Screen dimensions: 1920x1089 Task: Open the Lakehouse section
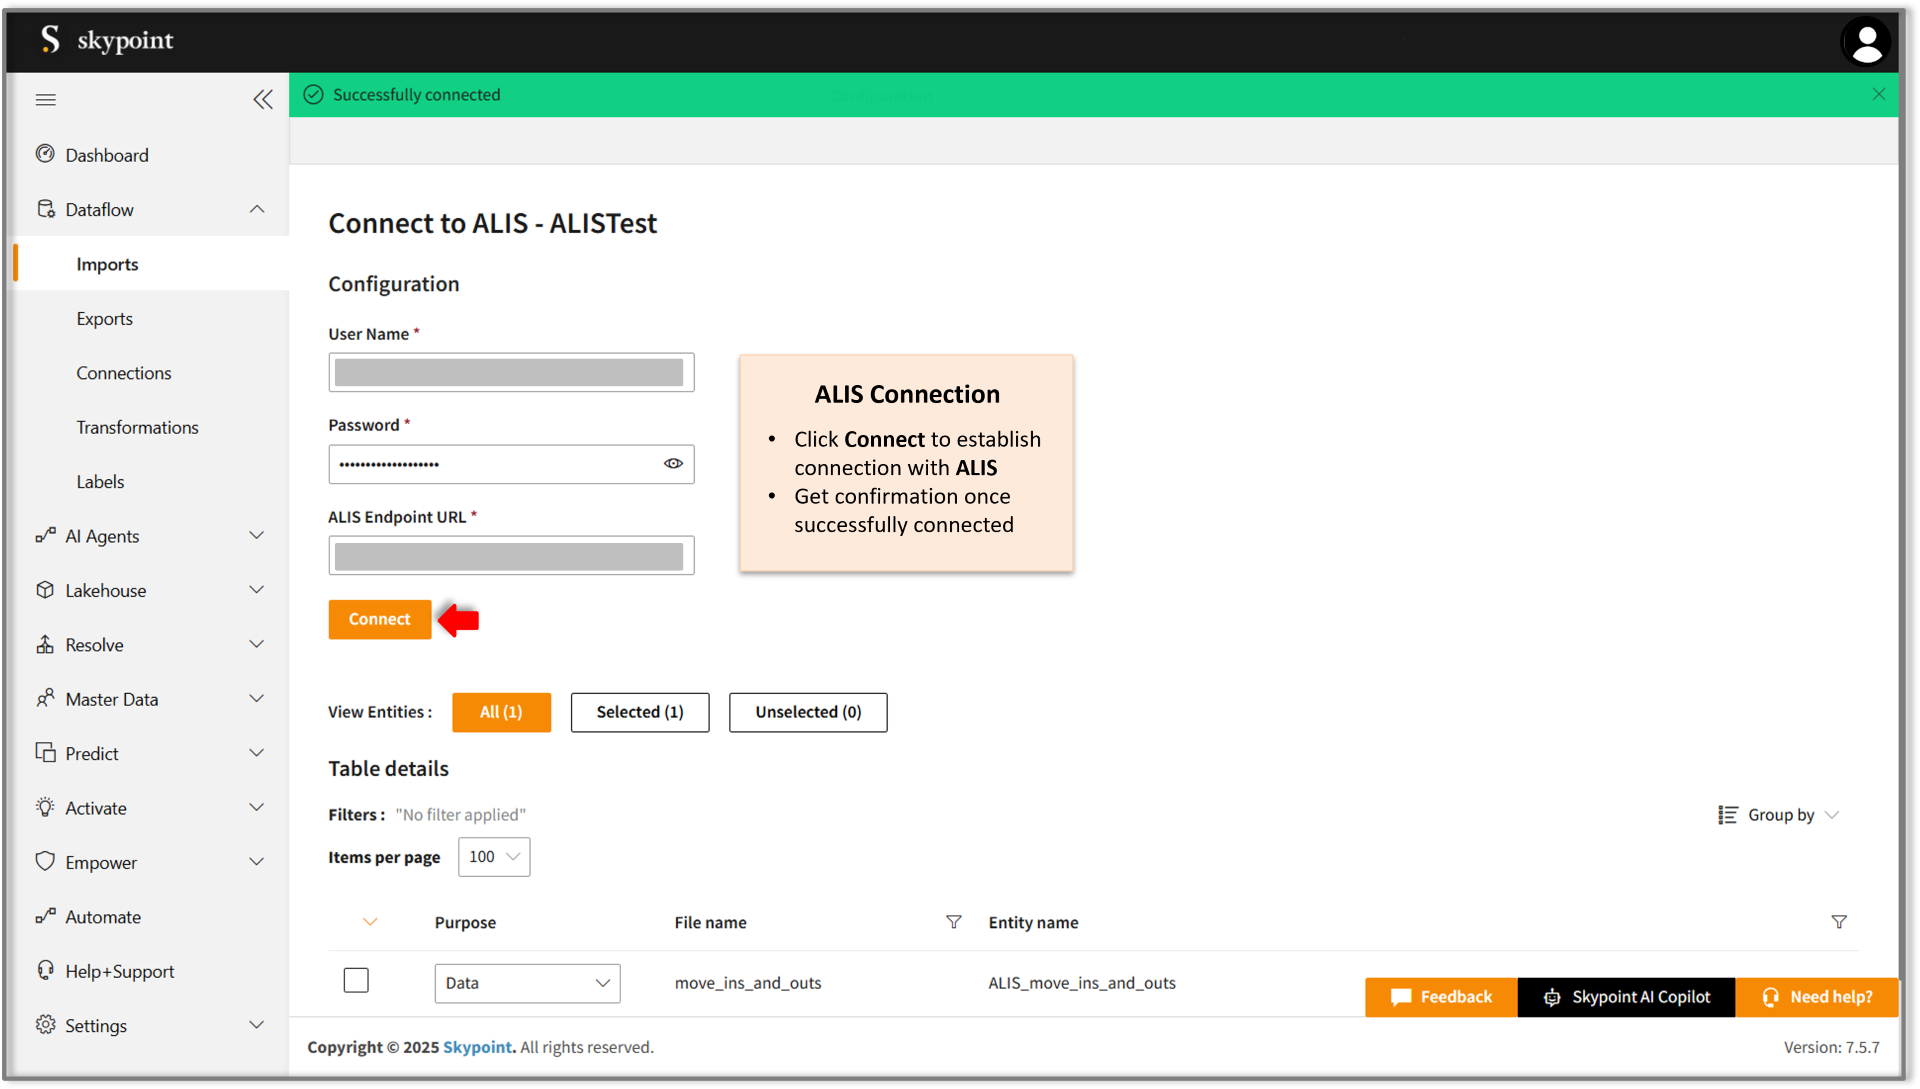point(103,590)
